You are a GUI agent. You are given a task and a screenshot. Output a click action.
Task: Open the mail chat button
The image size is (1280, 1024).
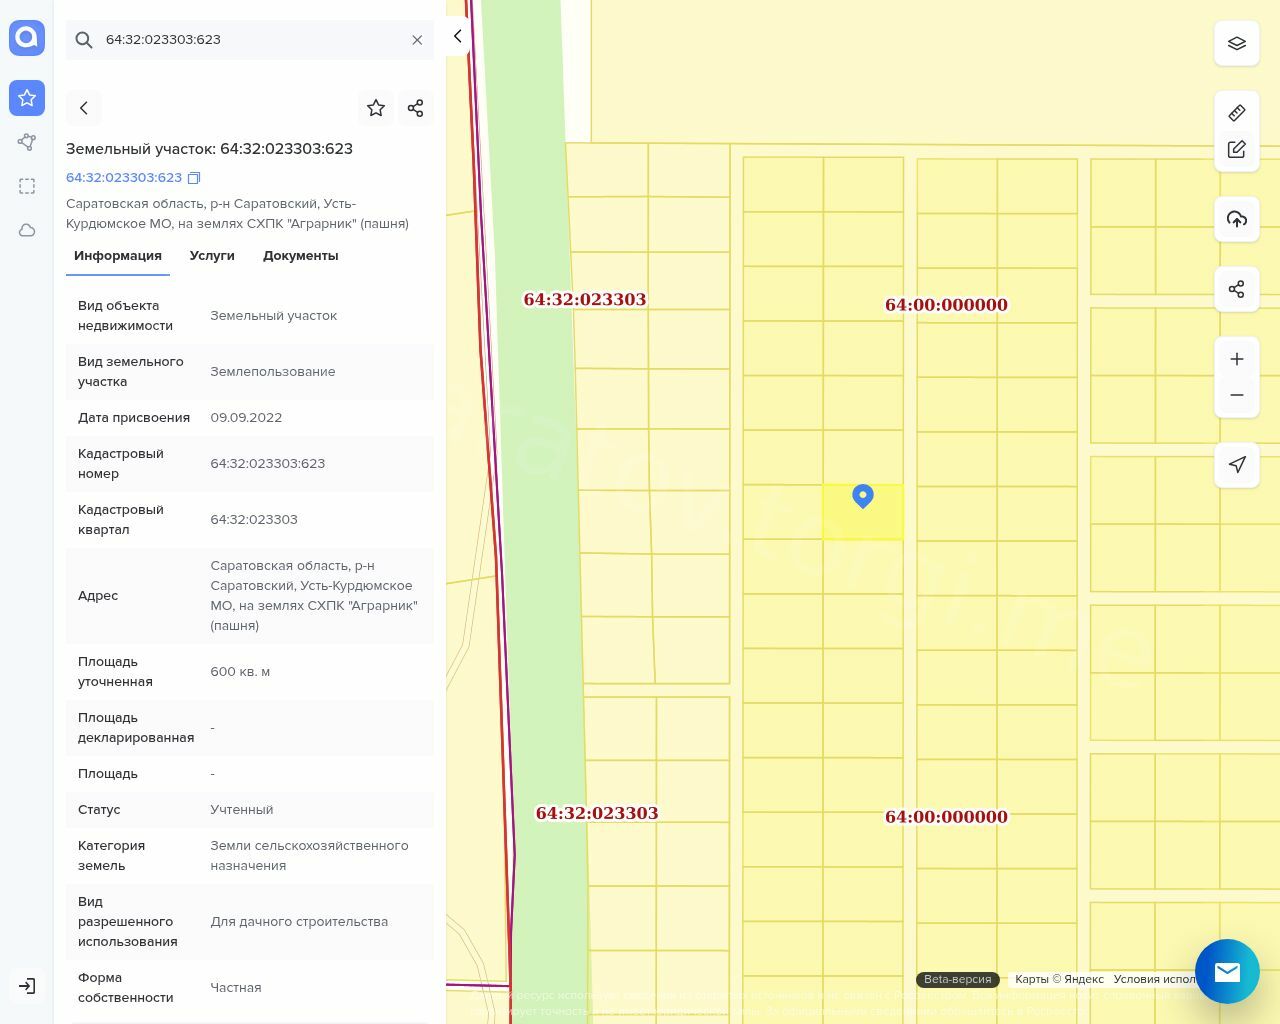click(1227, 971)
